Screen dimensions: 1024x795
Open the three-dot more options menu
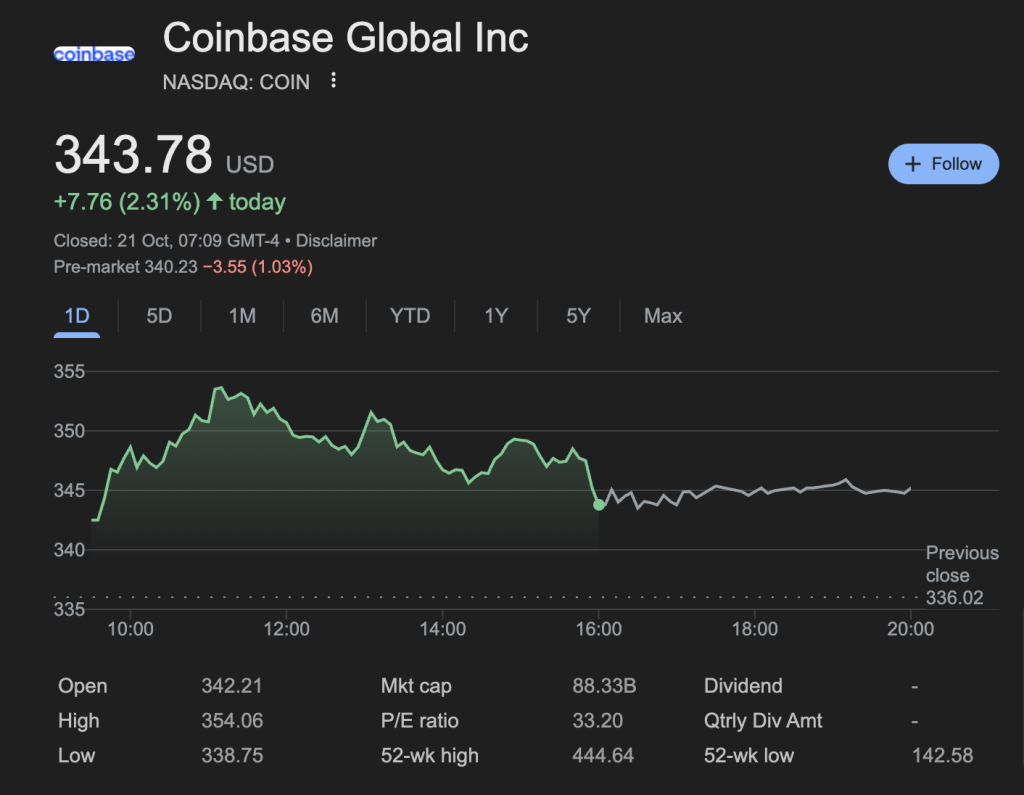334,81
